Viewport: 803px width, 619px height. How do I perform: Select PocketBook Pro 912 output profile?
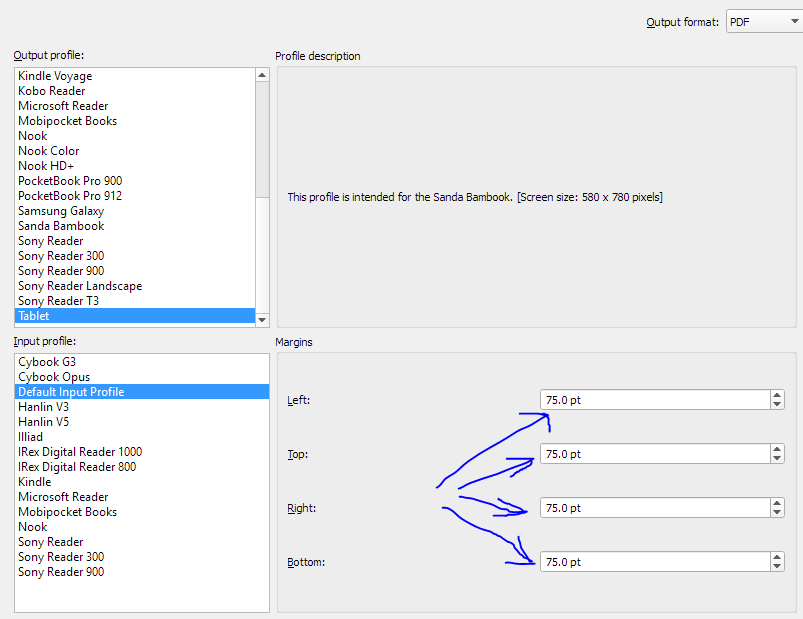pos(135,196)
